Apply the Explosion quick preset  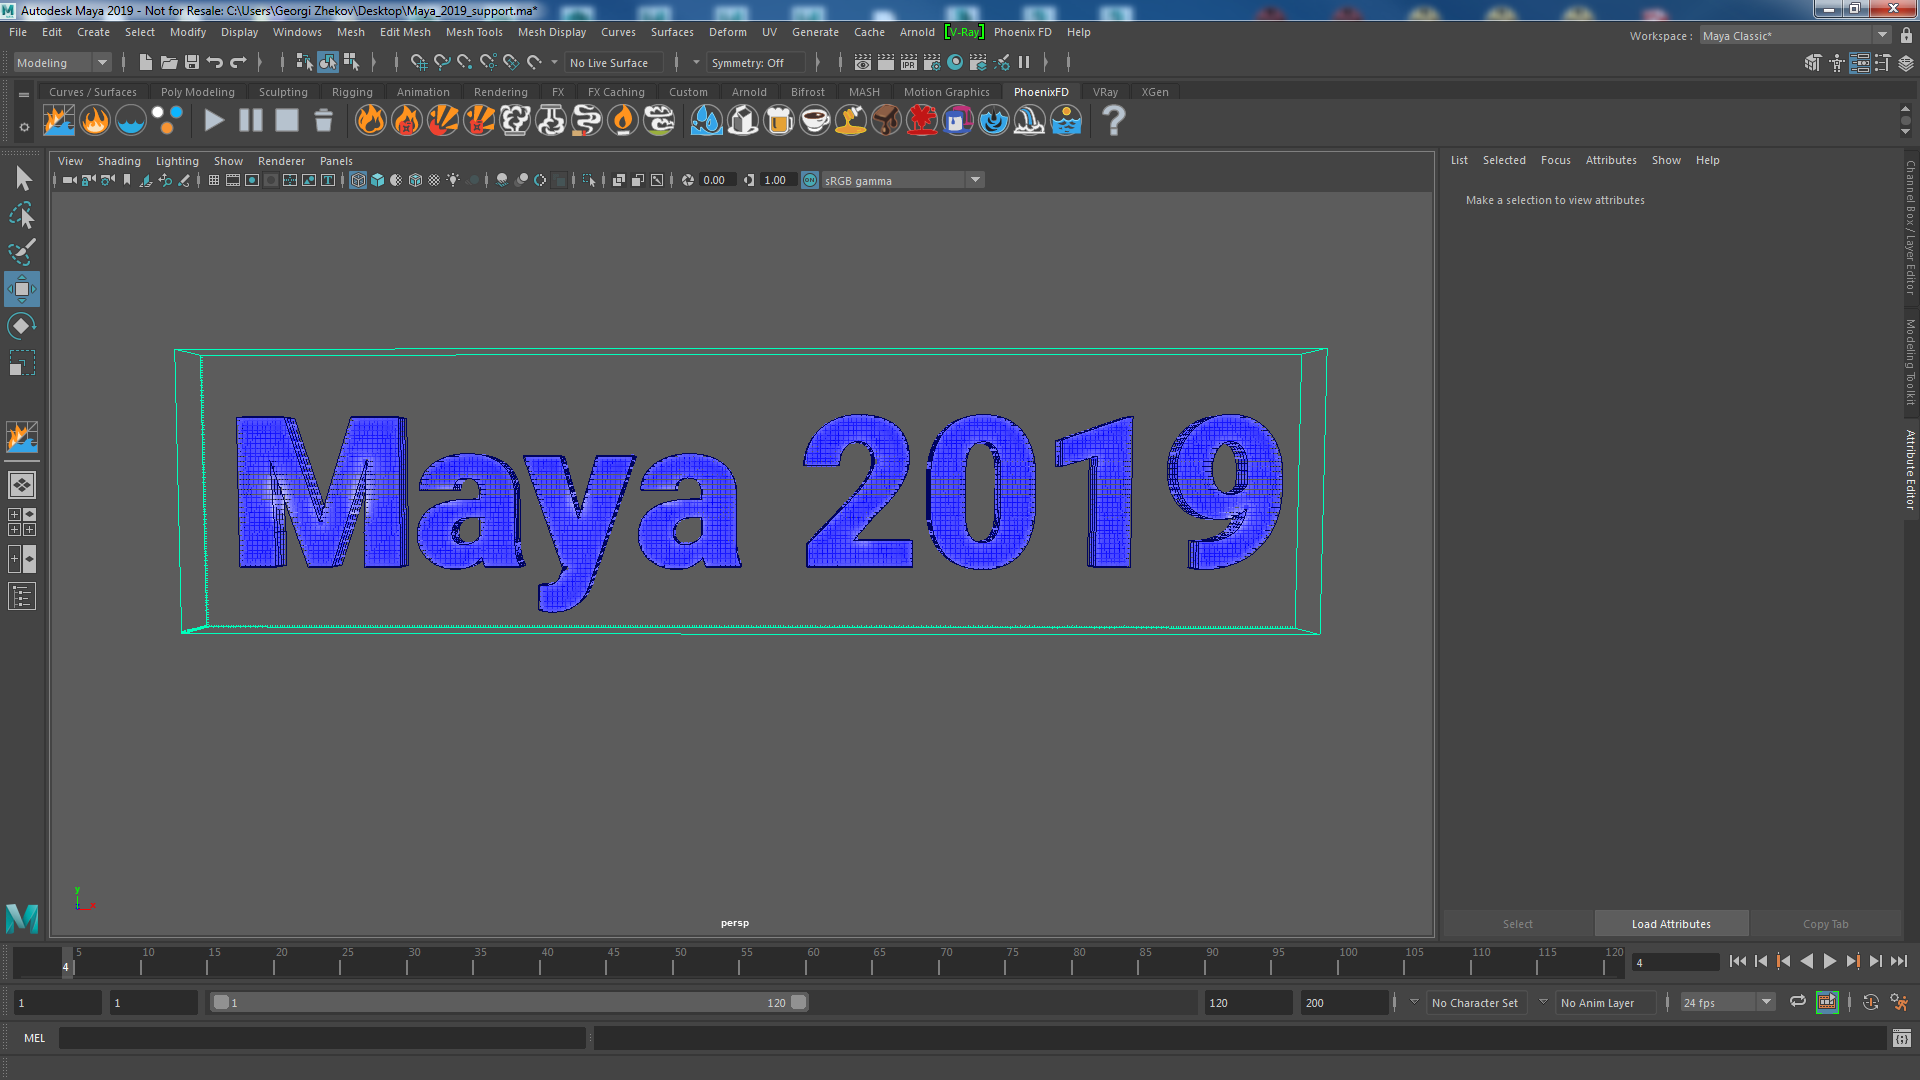click(443, 121)
